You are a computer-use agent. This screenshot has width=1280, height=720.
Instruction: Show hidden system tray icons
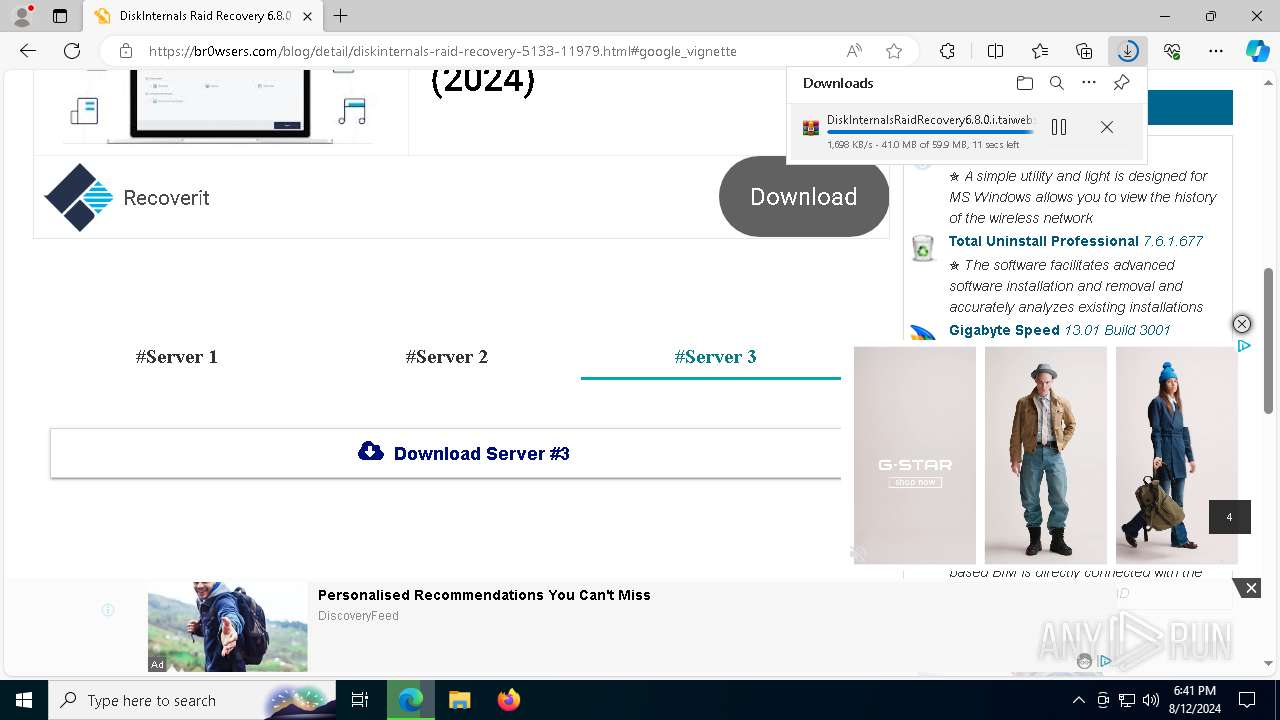[x=1078, y=700]
